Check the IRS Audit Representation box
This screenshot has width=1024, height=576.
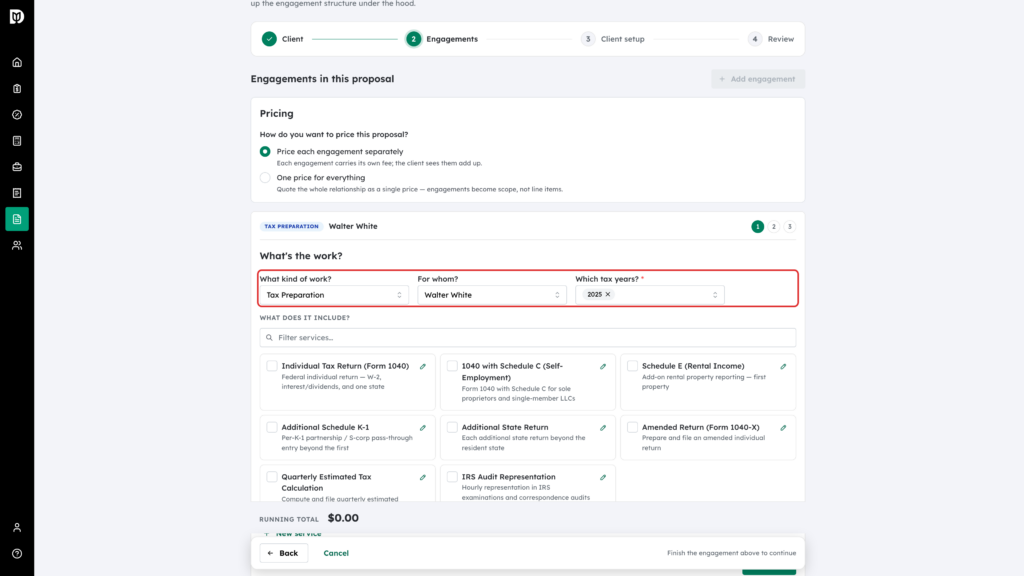452,477
